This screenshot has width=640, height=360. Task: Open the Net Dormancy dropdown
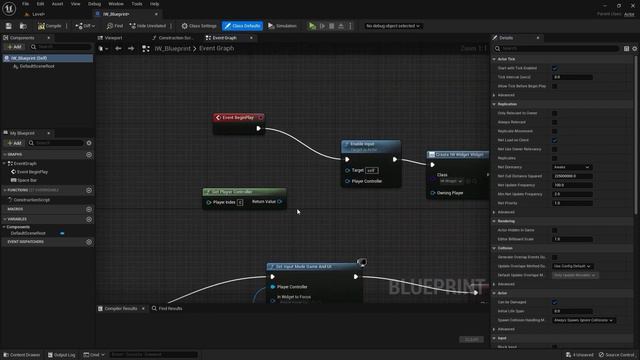[571, 167]
